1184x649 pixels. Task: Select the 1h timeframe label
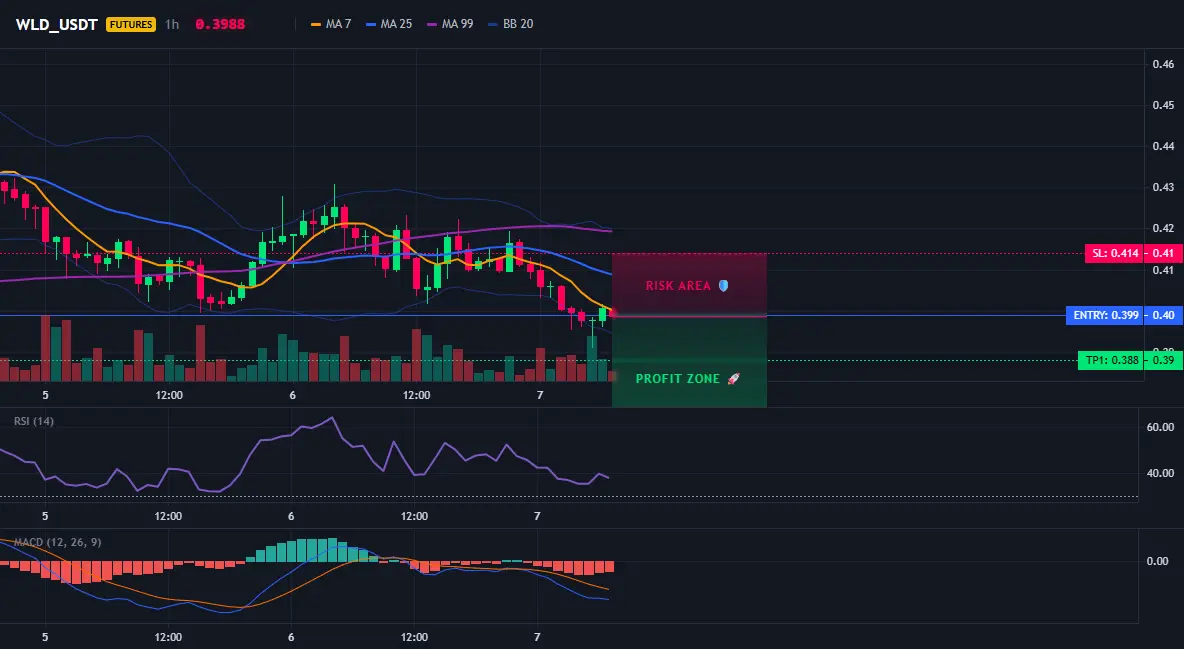point(172,24)
